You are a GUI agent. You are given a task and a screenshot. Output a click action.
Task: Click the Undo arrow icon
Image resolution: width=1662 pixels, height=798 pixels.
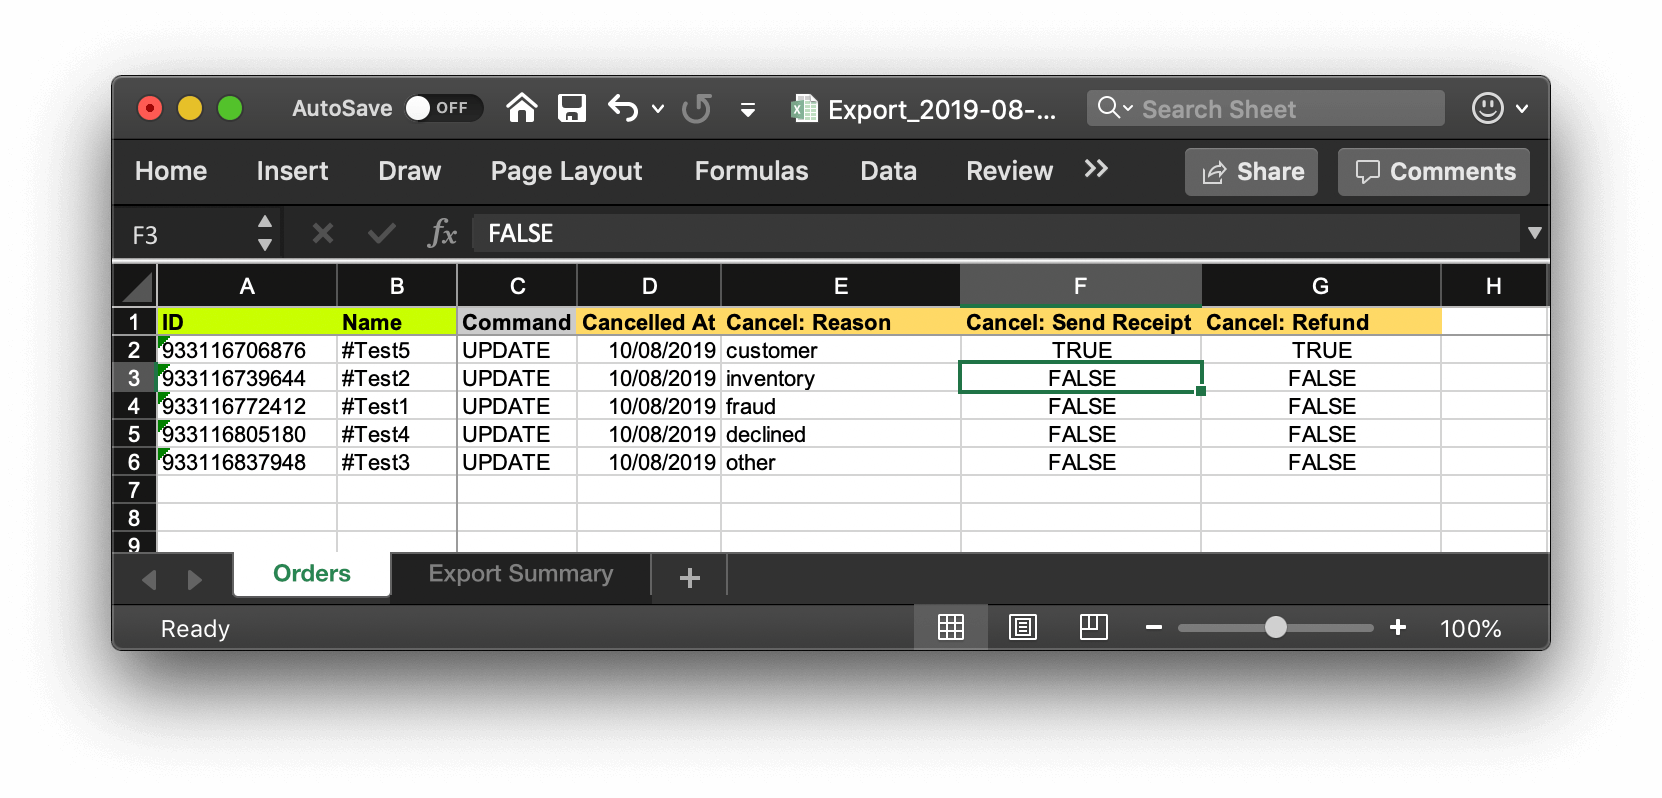623,108
